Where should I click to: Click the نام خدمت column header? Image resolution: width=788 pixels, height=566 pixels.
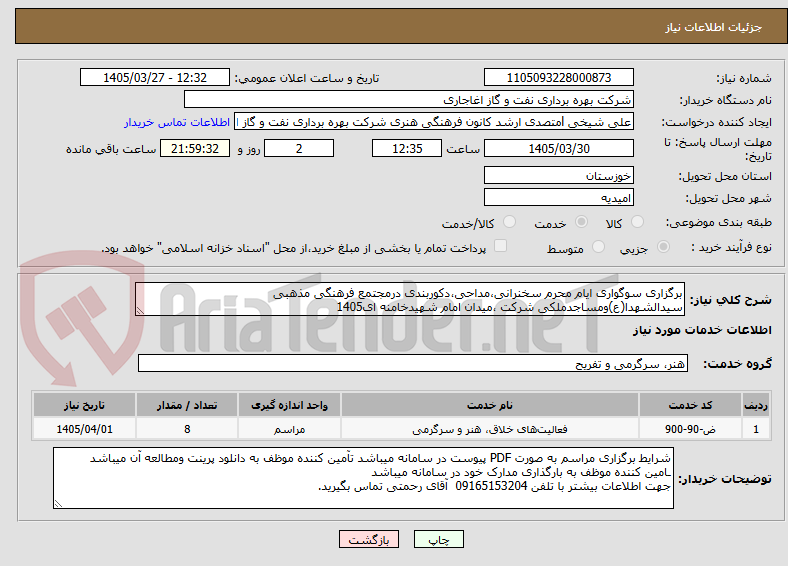click(x=490, y=405)
